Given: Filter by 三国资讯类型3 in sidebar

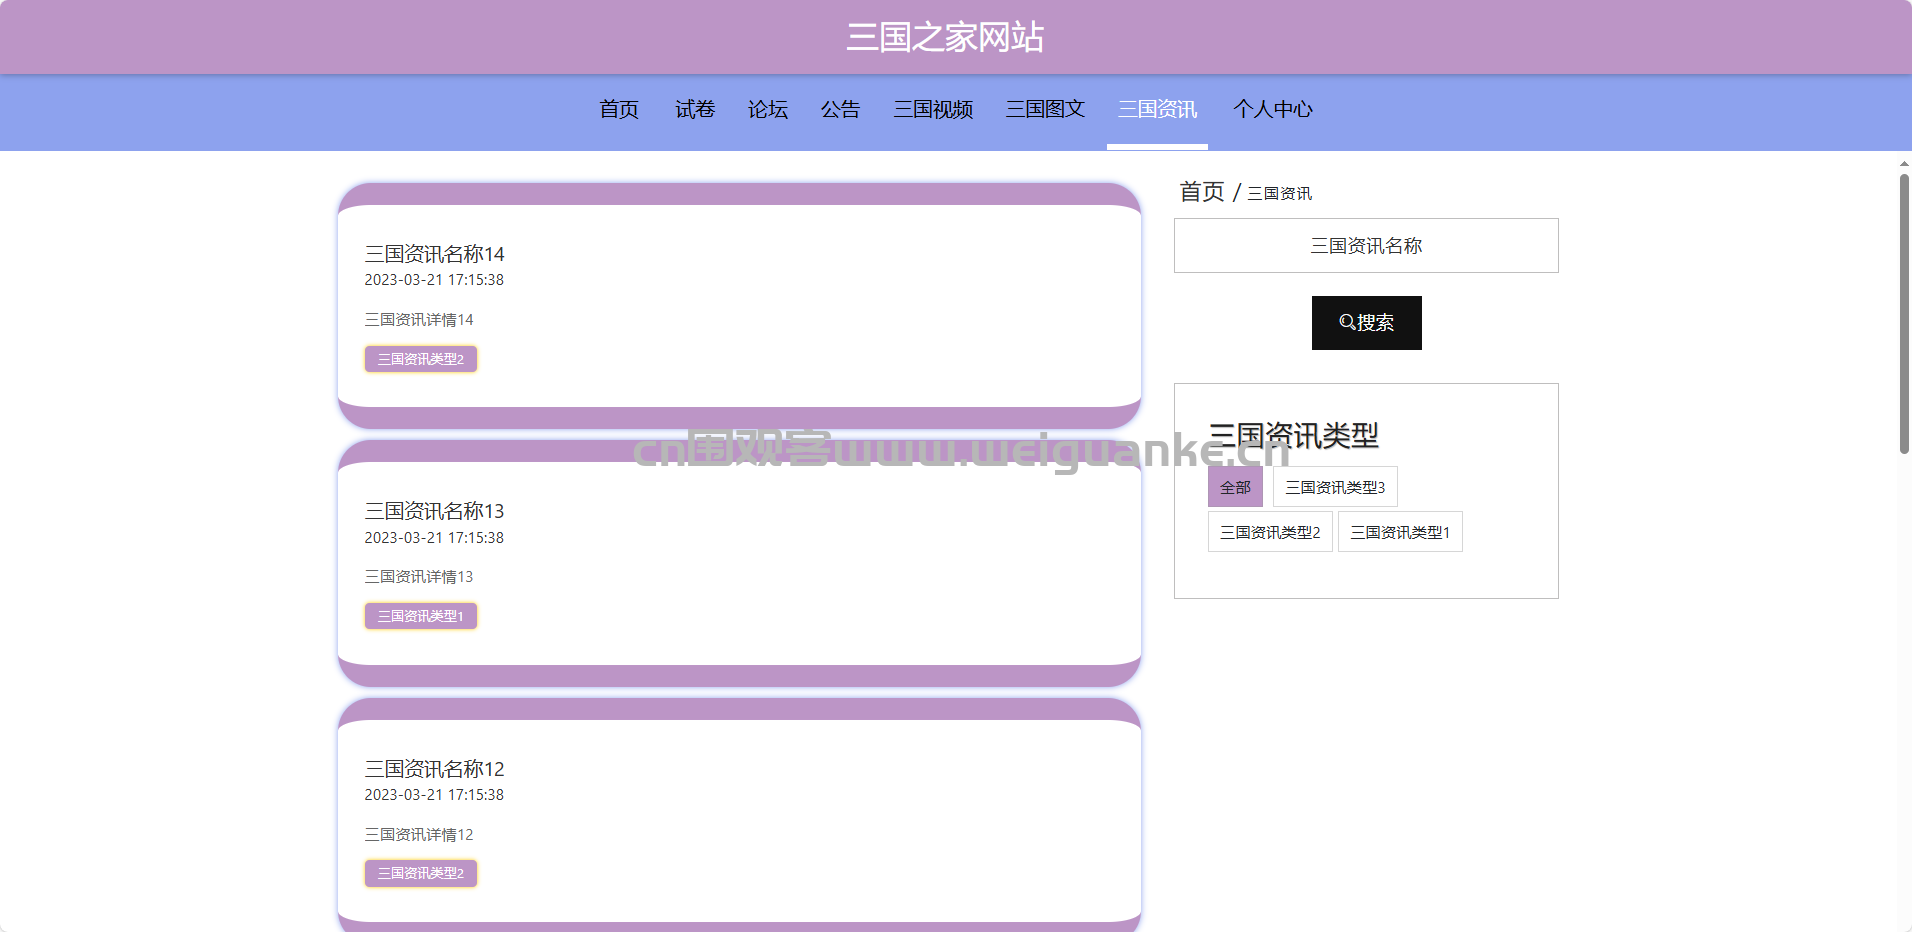Looking at the screenshot, I should coord(1335,487).
